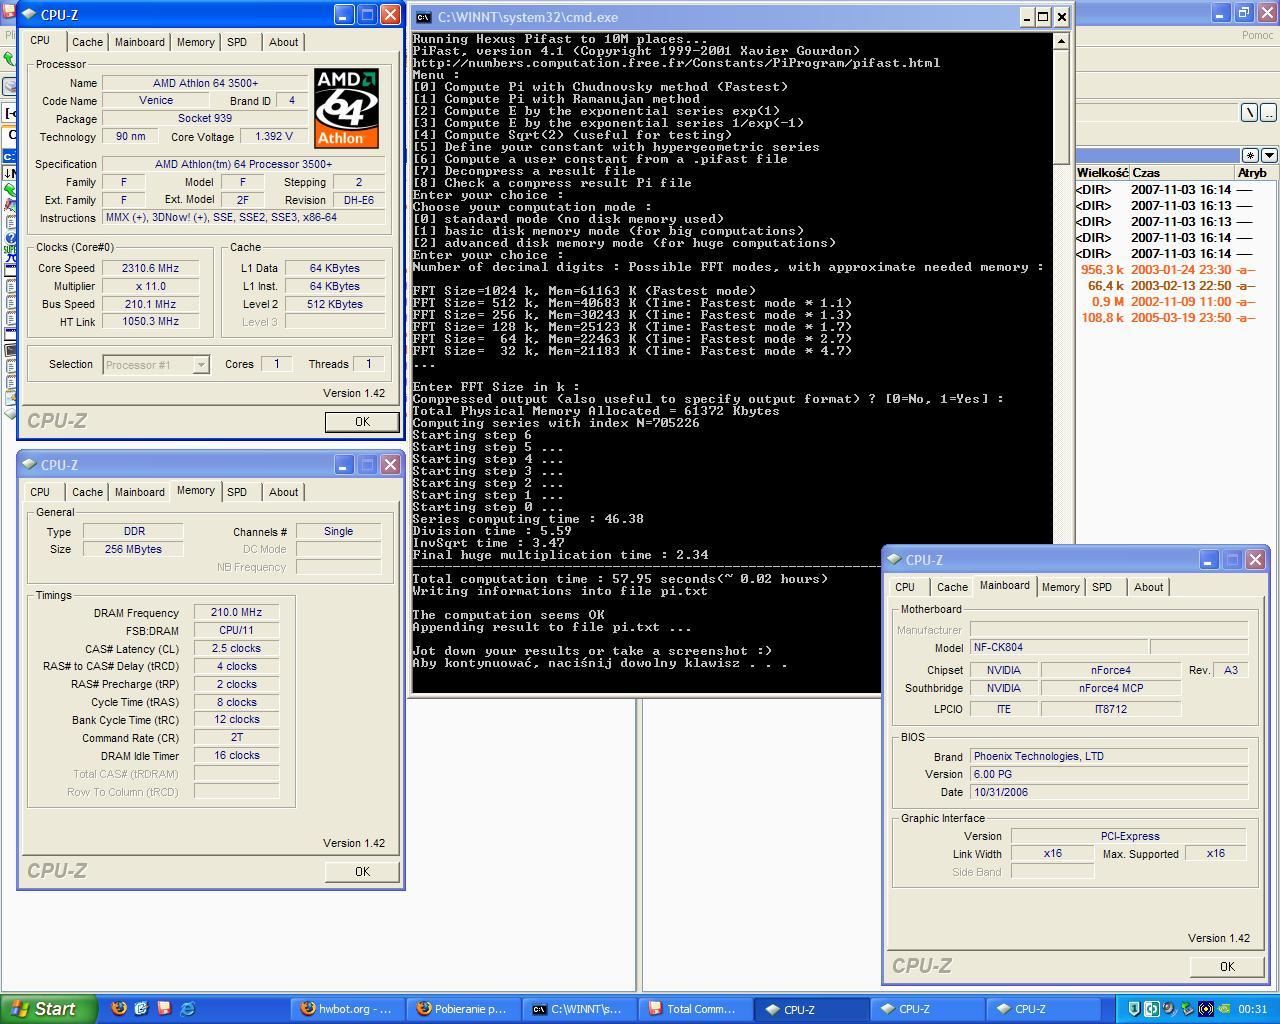The height and width of the screenshot is (1024, 1280).
Task: Click the AMD Athlon 64 logo image
Action: tap(346, 108)
